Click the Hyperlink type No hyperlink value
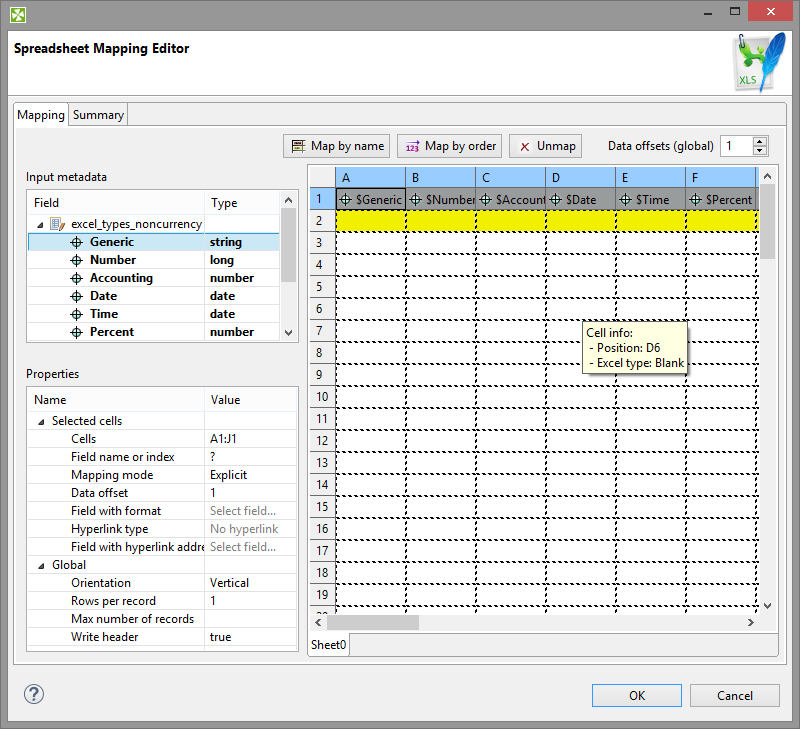The height and width of the screenshot is (729, 800). coord(250,530)
